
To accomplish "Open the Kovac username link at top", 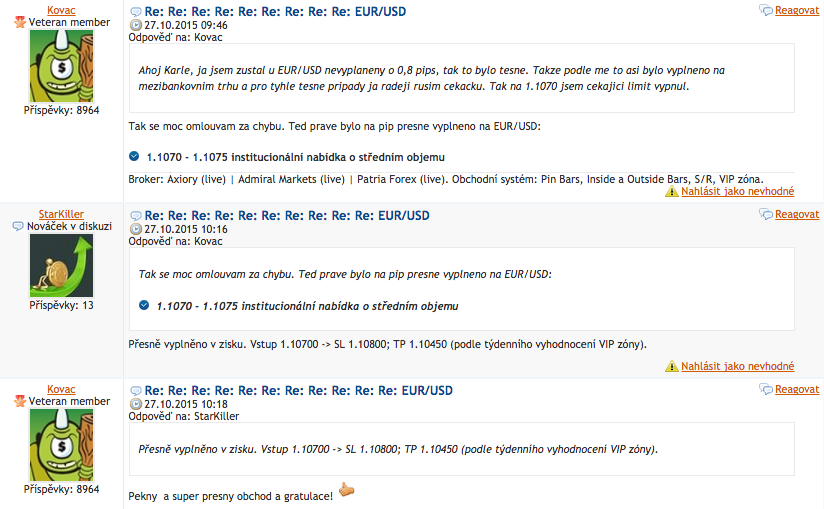I will tap(61, 10).
